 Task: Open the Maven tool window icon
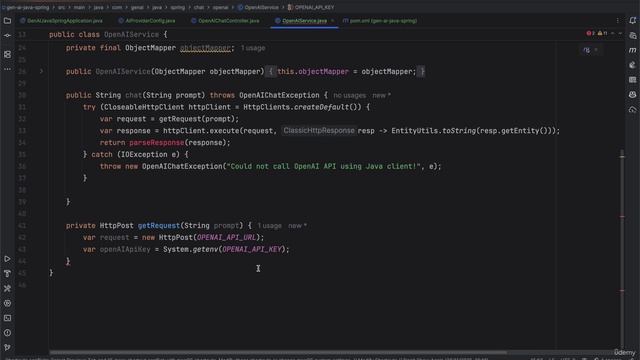pos(632,50)
